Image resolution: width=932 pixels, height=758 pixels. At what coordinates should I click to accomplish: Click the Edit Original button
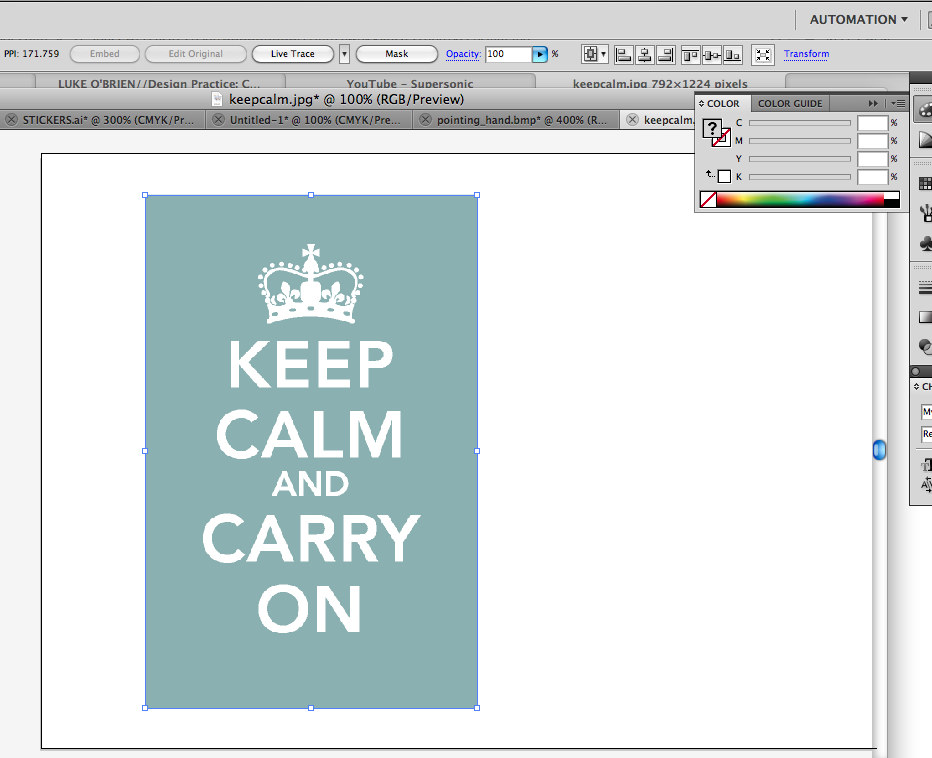click(x=196, y=54)
